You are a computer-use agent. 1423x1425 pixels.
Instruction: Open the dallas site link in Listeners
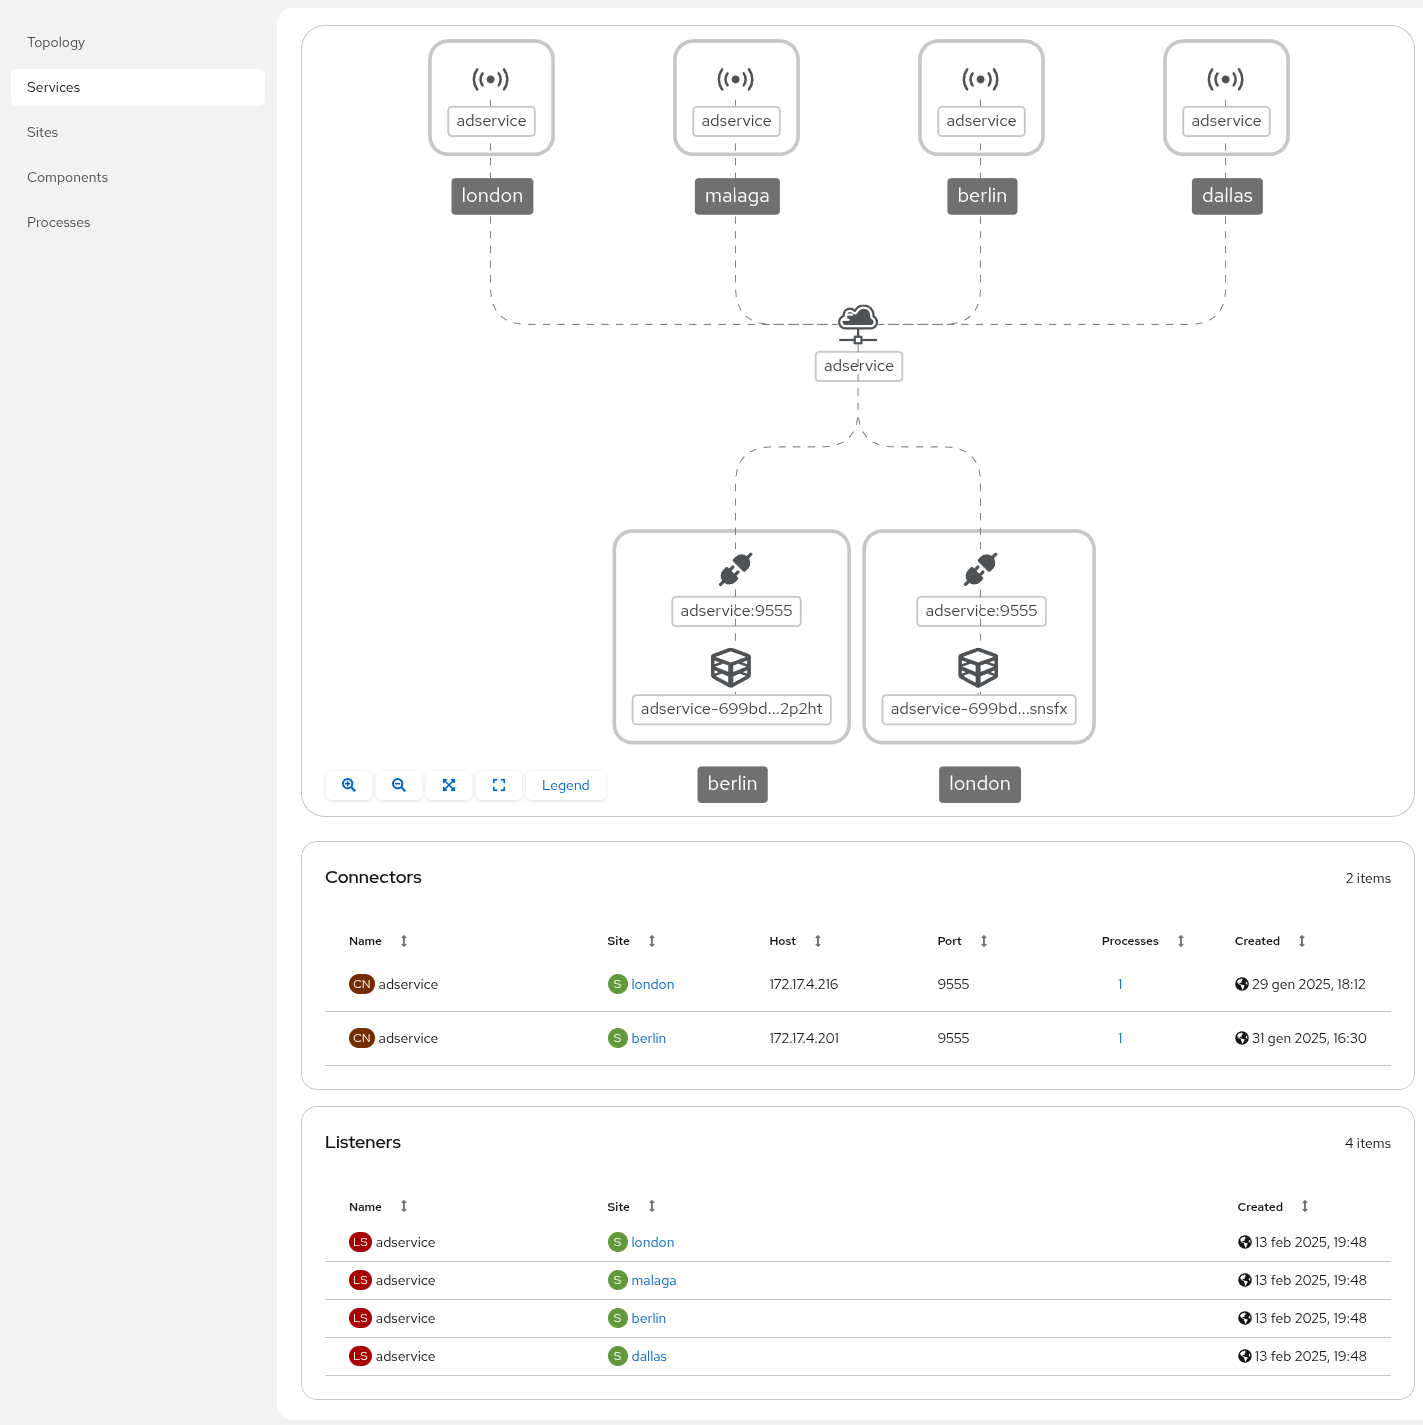649,1356
